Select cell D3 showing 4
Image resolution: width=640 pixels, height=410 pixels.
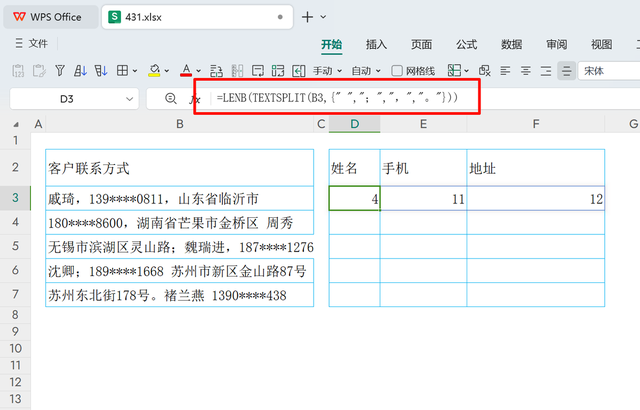tap(354, 198)
